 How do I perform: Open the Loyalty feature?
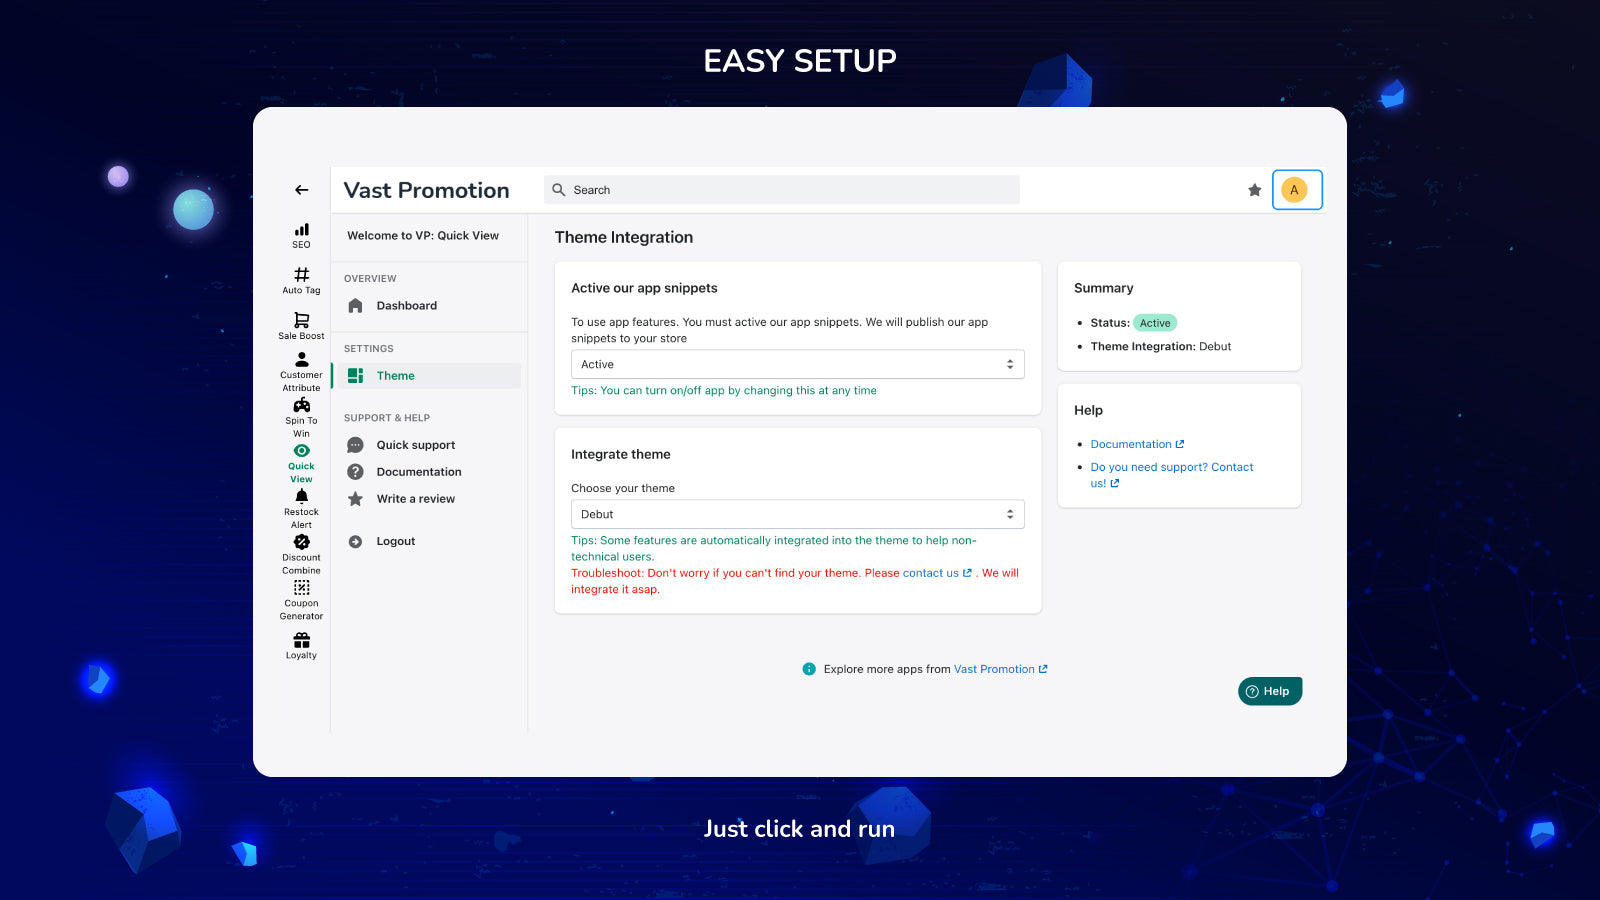[300, 644]
